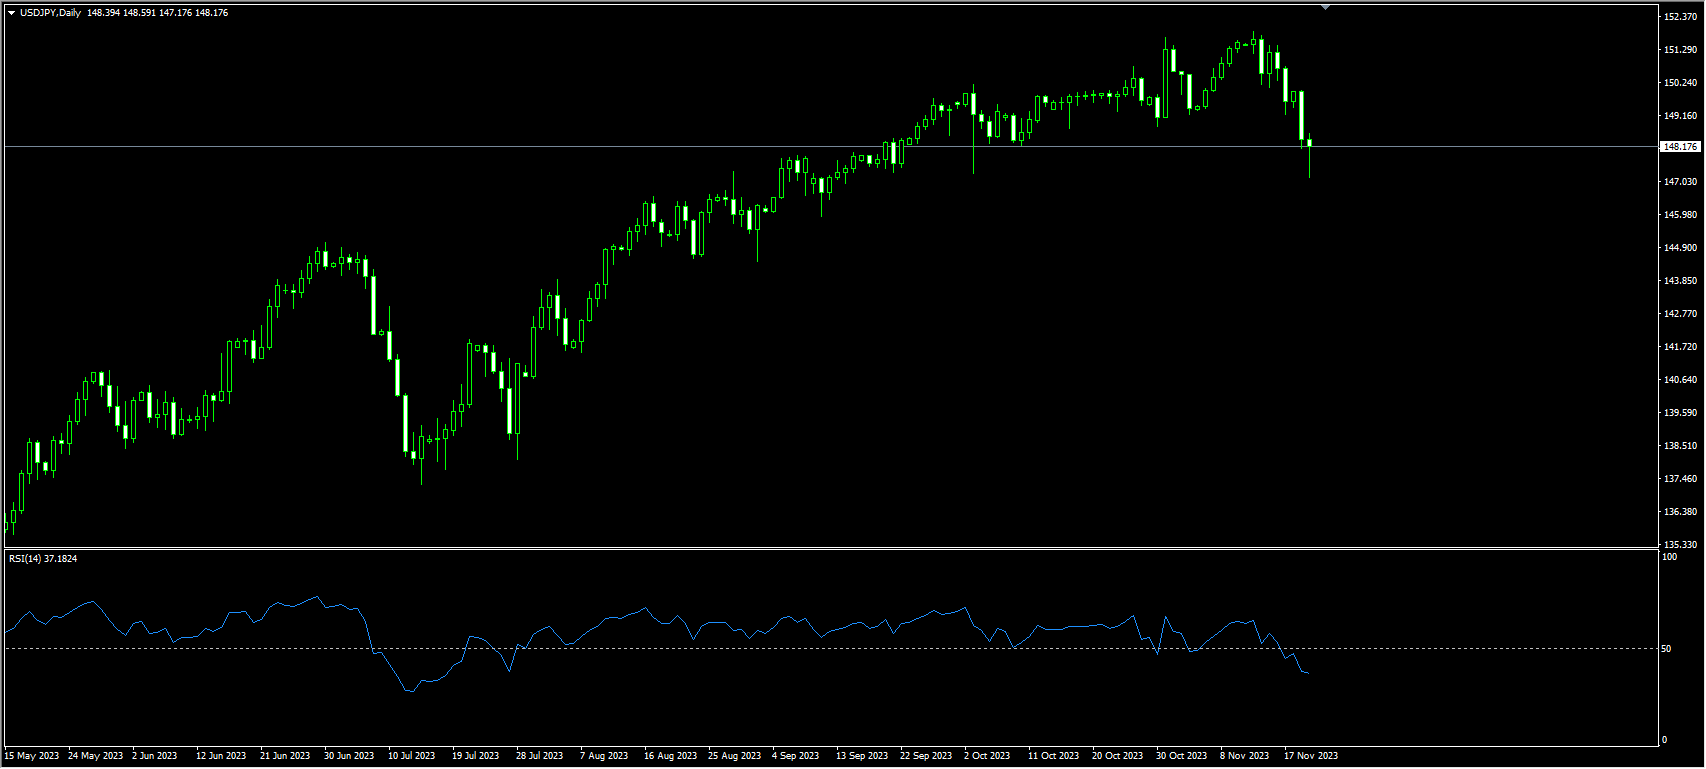Click the most recent candlestick on chart
This screenshot has width=1706, height=769.
coord(1309,145)
